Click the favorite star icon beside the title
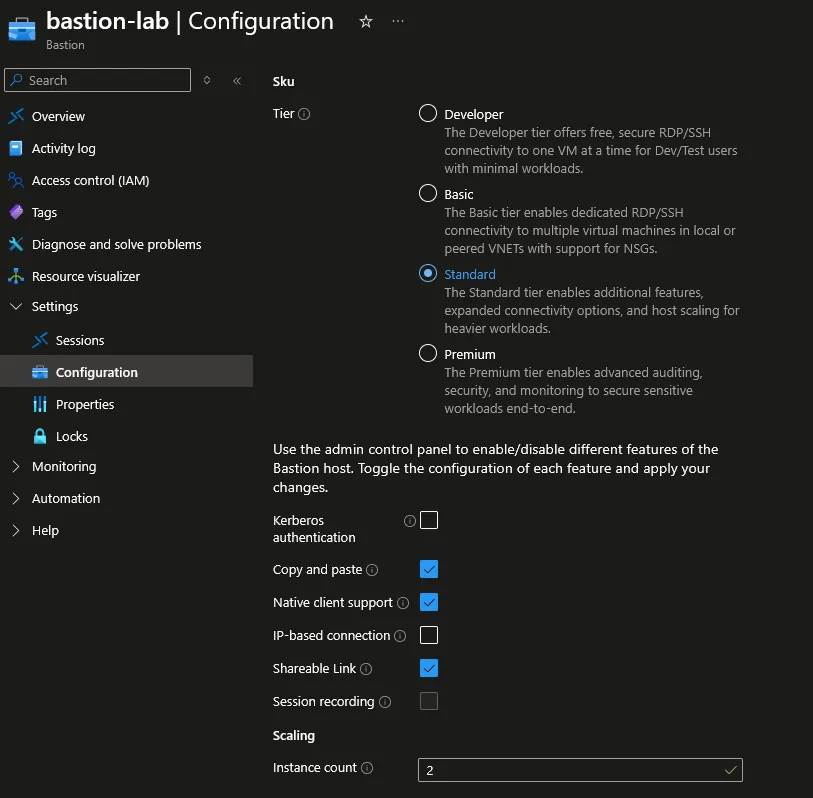This screenshot has width=813, height=798. tap(366, 21)
